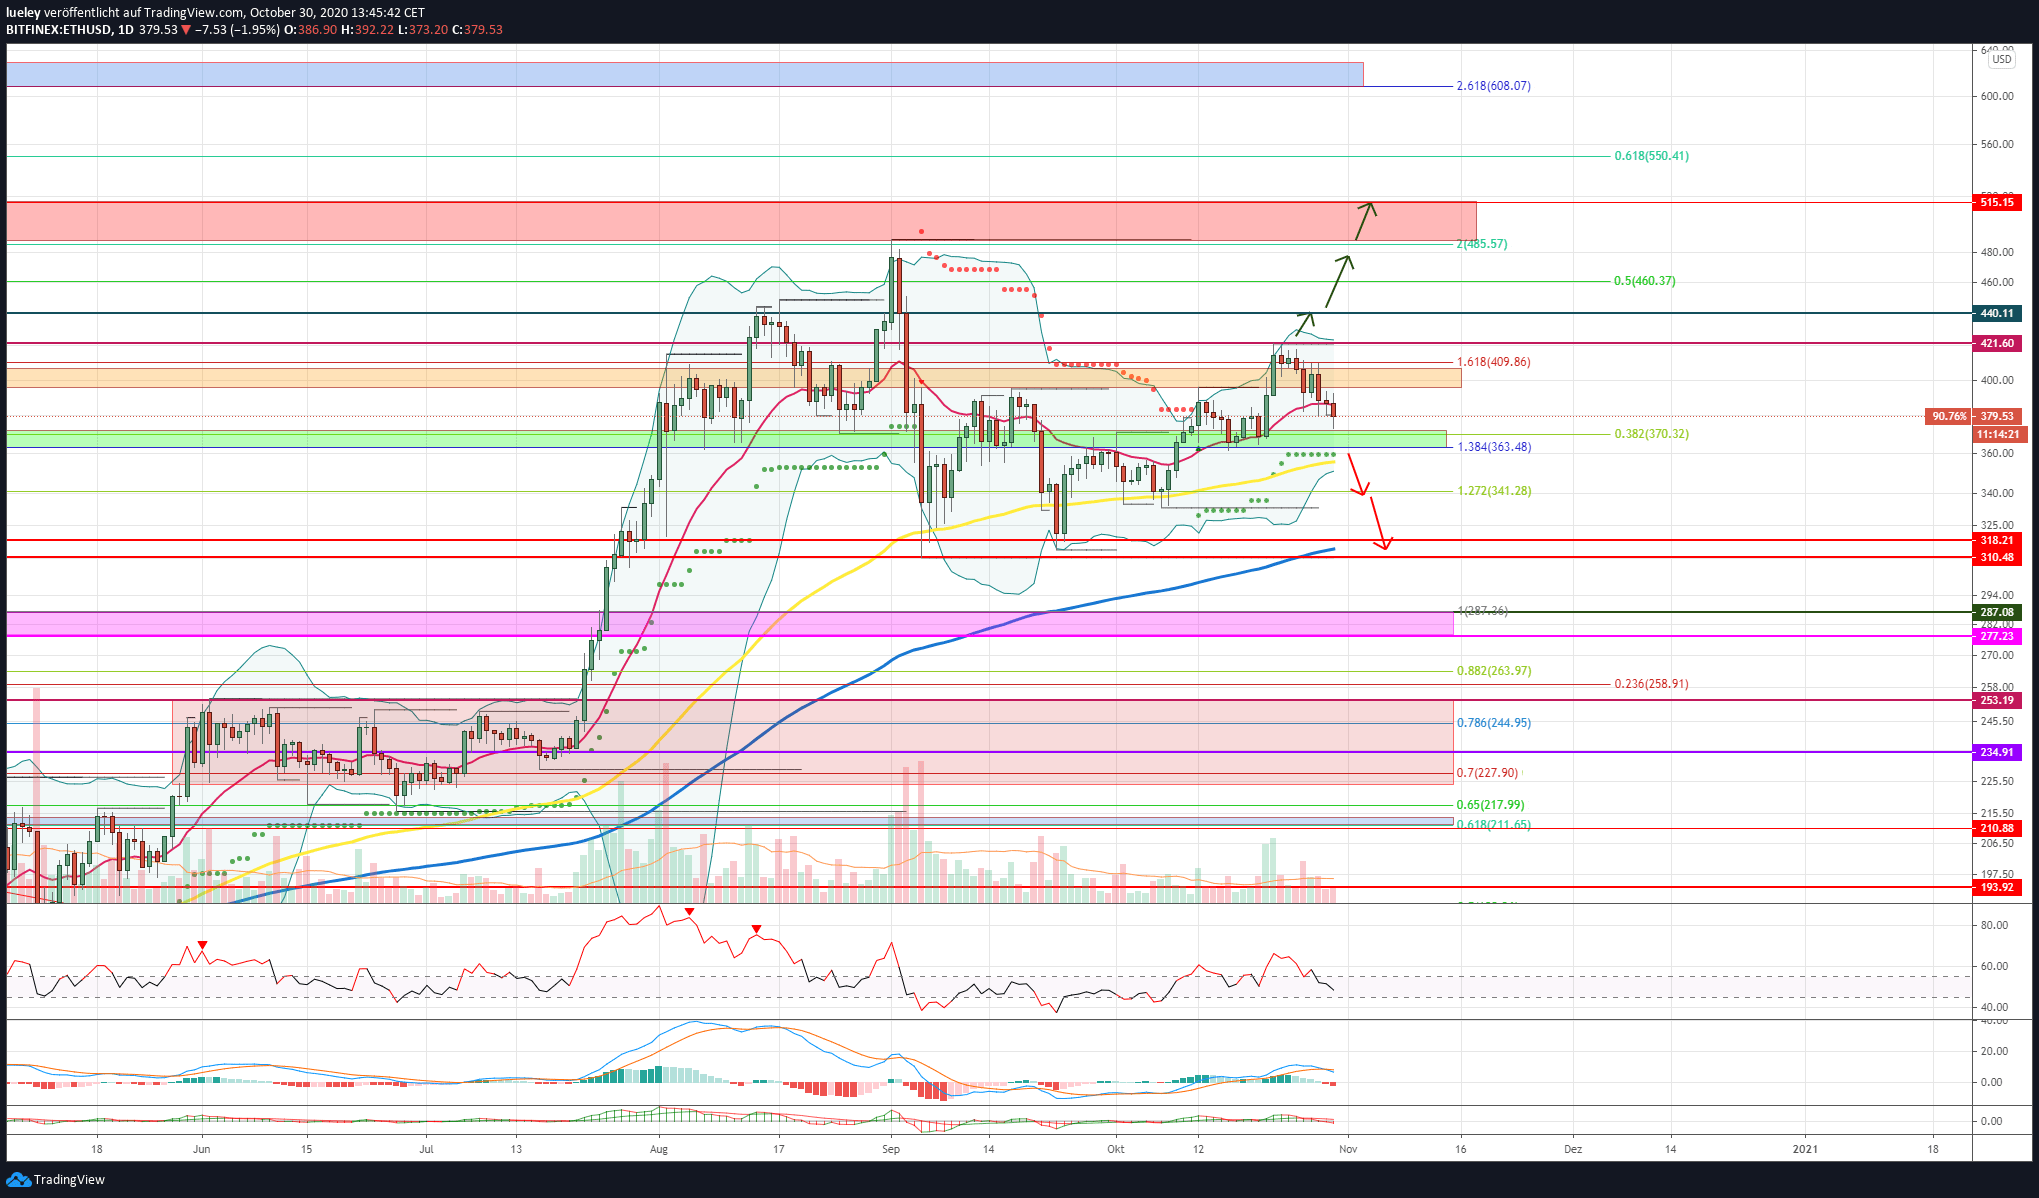
Task: Click the 20.00 tick on the MACD pane
Action: coord(1994,1051)
